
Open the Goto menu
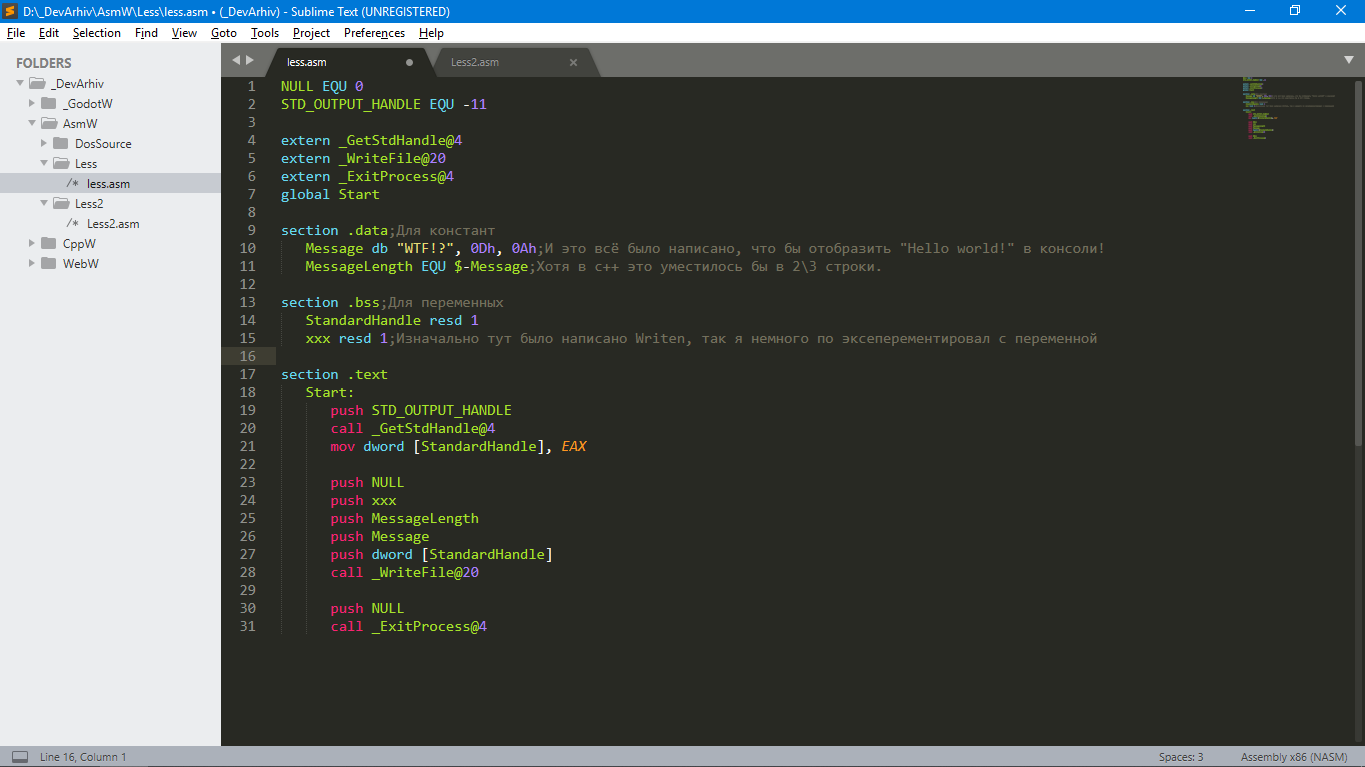coord(224,33)
